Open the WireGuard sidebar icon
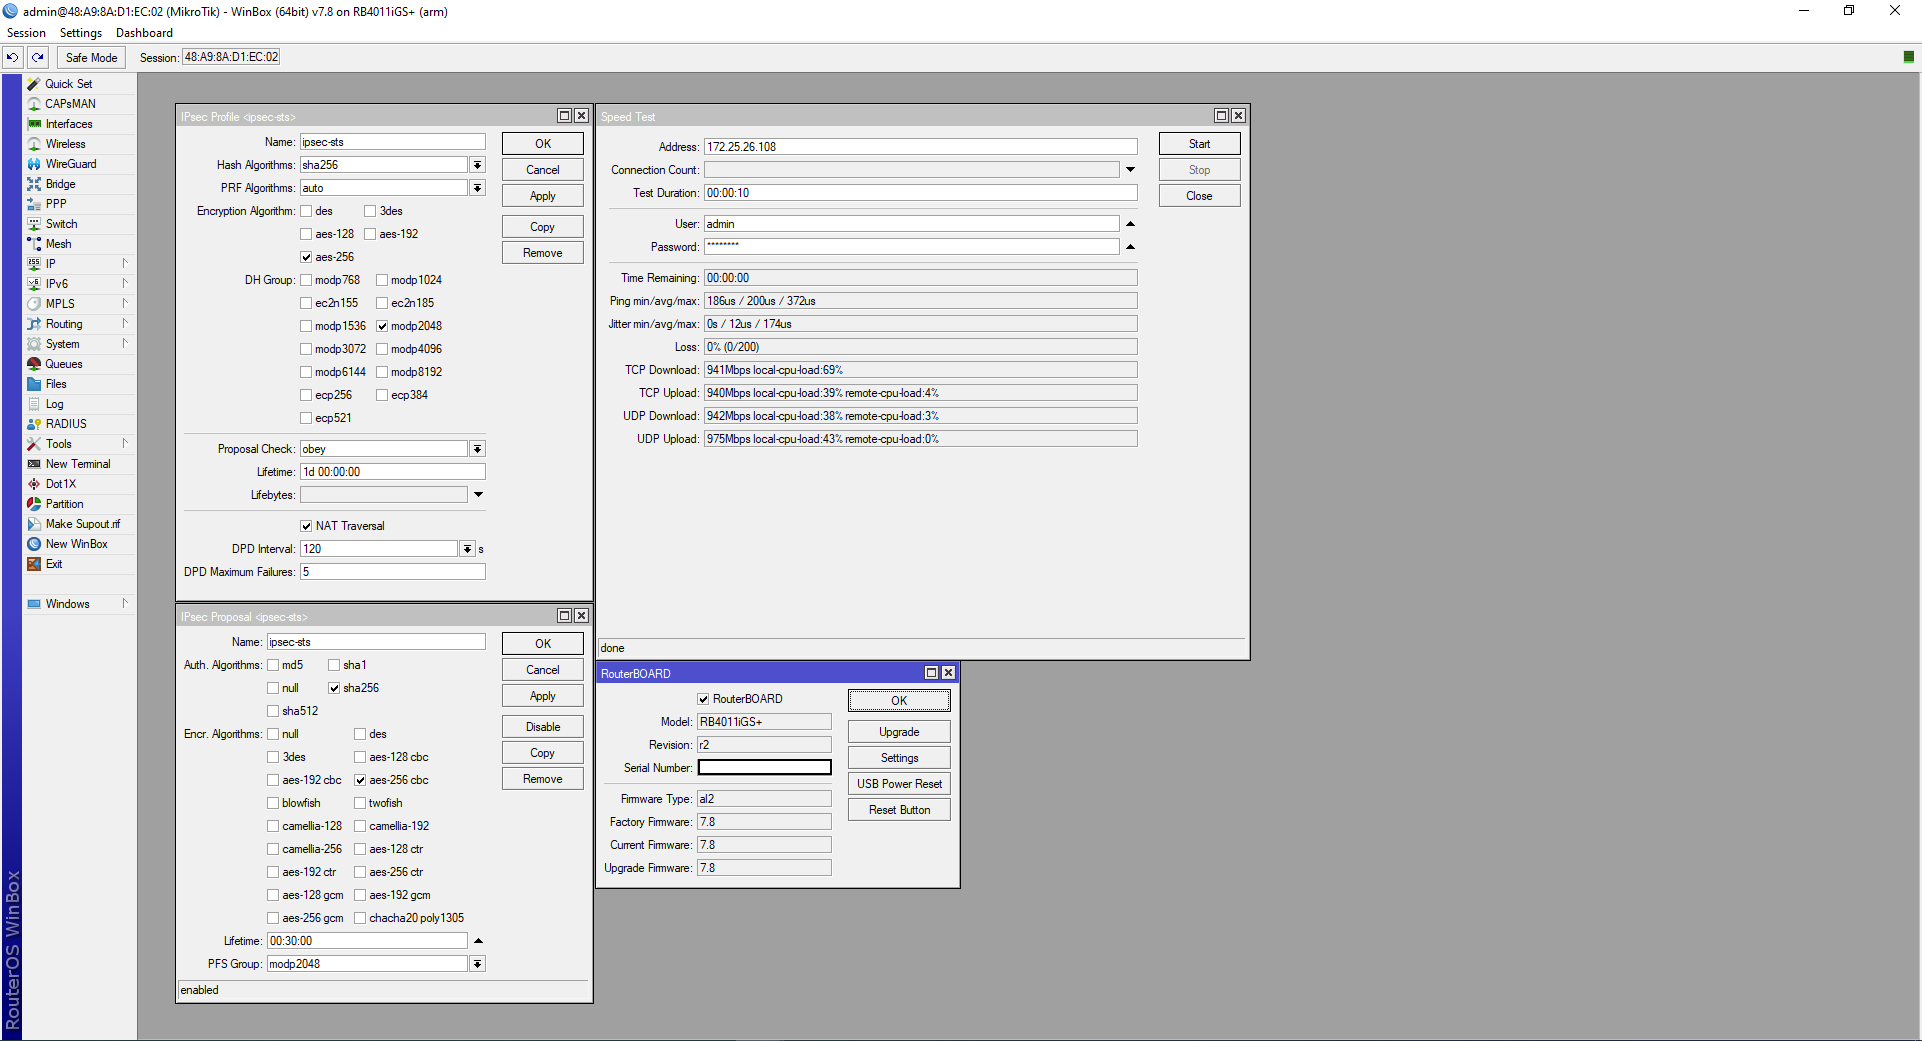The width and height of the screenshot is (1922, 1041). 34,164
